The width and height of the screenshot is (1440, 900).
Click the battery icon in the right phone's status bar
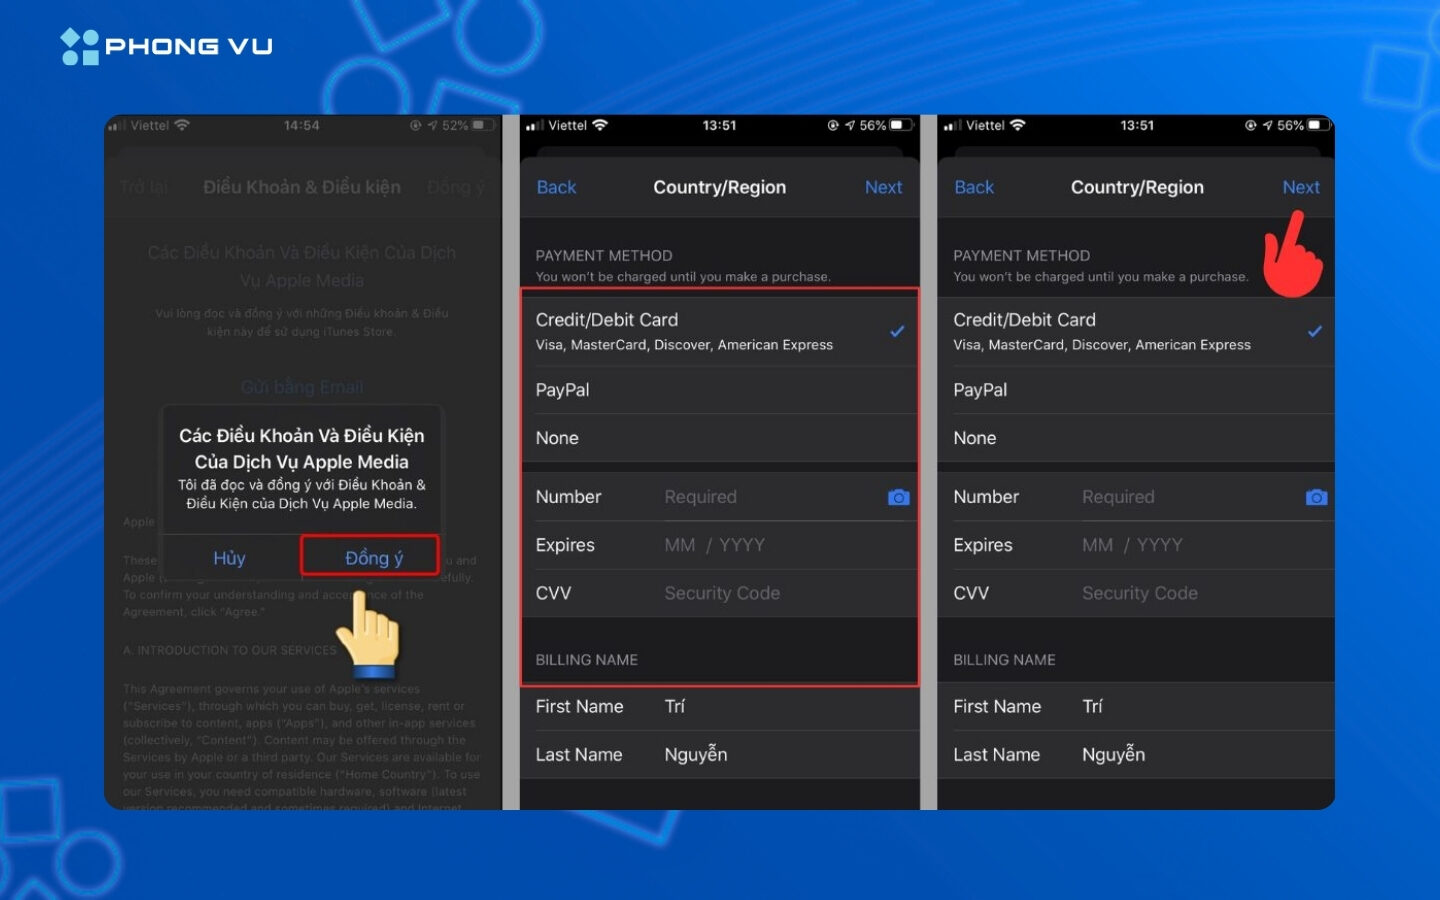(x=1320, y=125)
